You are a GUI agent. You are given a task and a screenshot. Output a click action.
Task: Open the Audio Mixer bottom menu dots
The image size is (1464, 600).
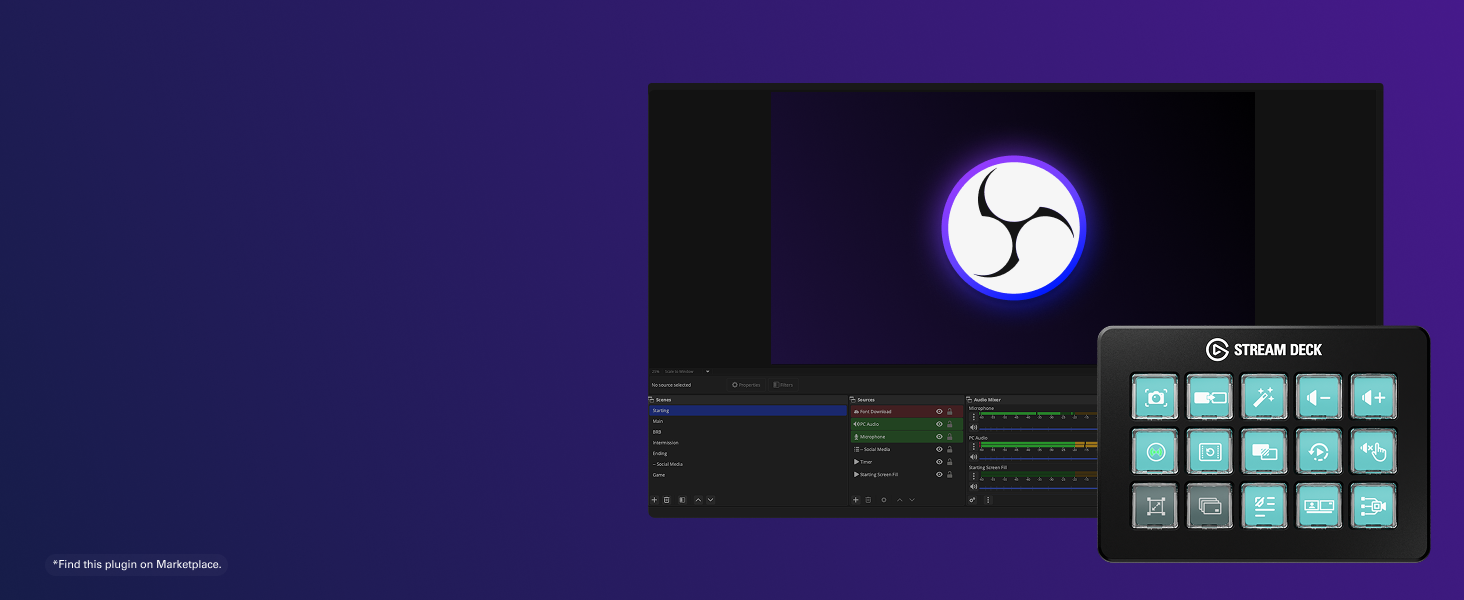(x=987, y=499)
